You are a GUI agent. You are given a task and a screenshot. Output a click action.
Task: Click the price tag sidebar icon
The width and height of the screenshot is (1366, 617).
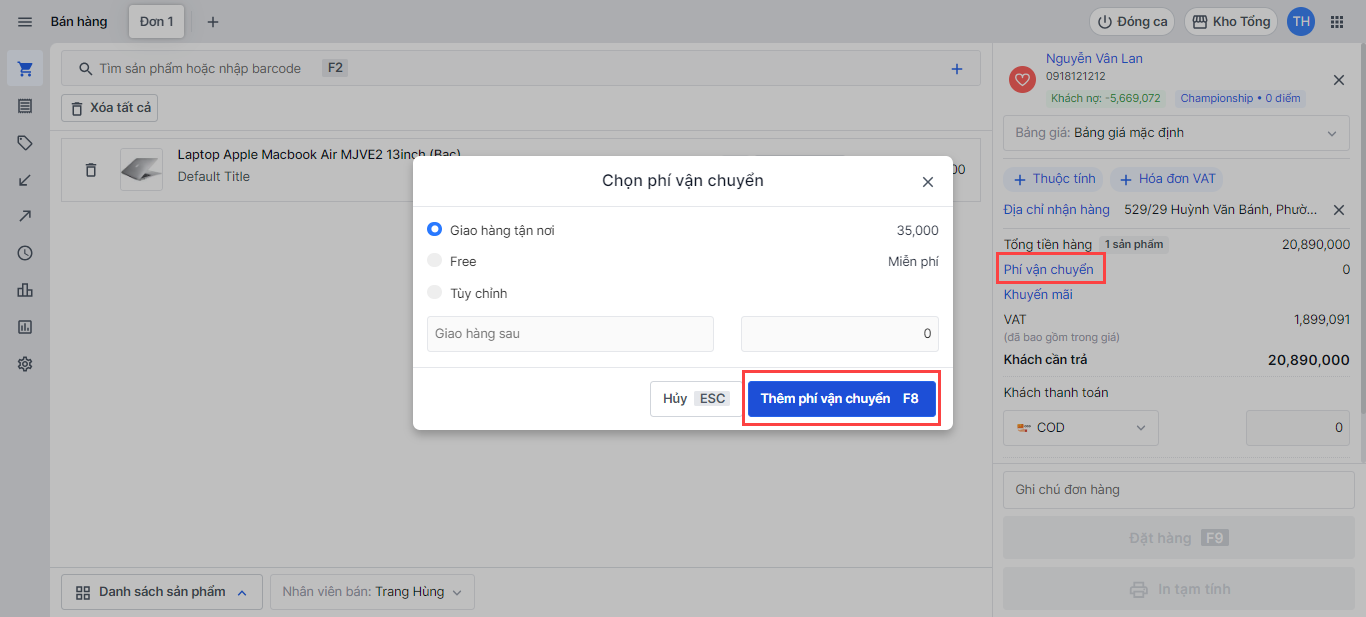pyautogui.click(x=25, y=143)
